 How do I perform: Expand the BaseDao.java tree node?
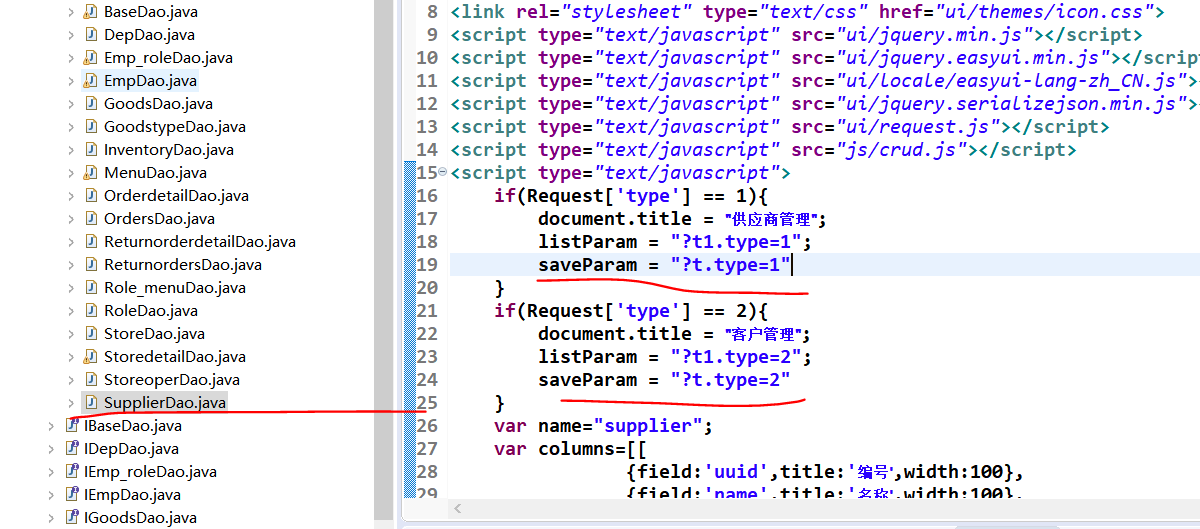click(71, 12)
